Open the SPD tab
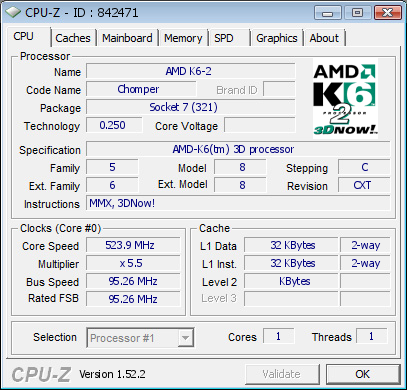Viewport: 407px width, 390px height. pyautogui.click(x=229, y=38)
